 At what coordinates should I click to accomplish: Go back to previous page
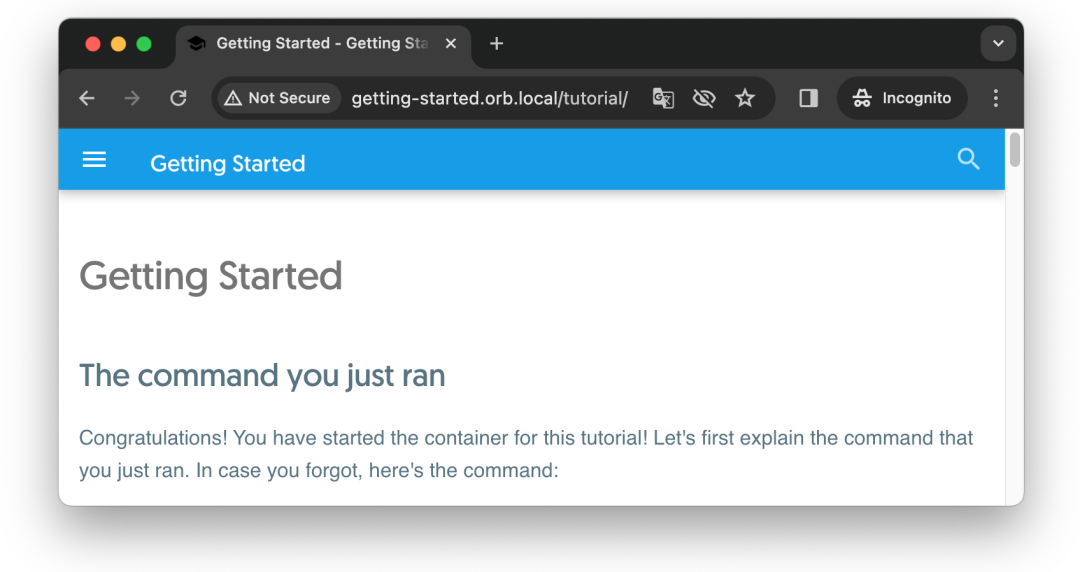[87, 98]
